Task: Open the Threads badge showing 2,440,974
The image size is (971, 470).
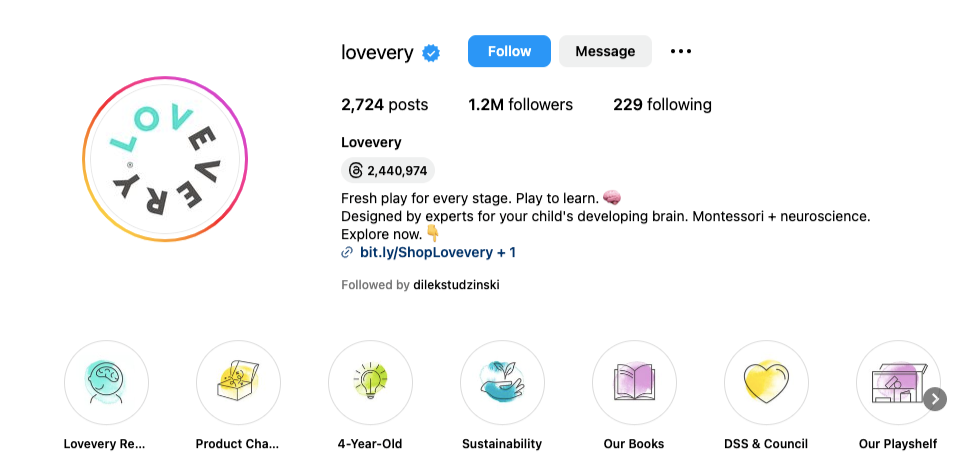Action: tap(388, 171)
